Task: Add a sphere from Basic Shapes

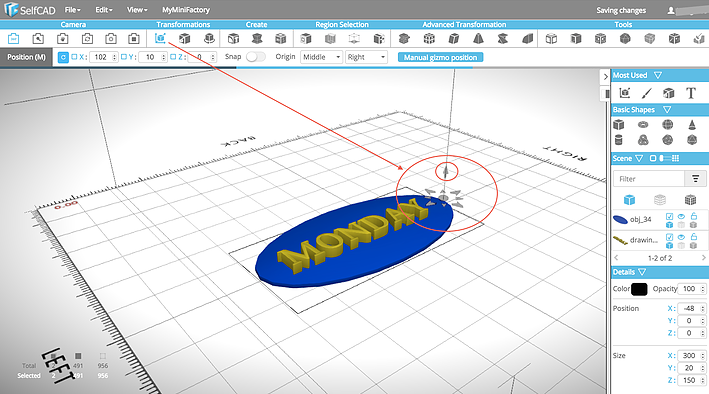Action: point(667,124)
